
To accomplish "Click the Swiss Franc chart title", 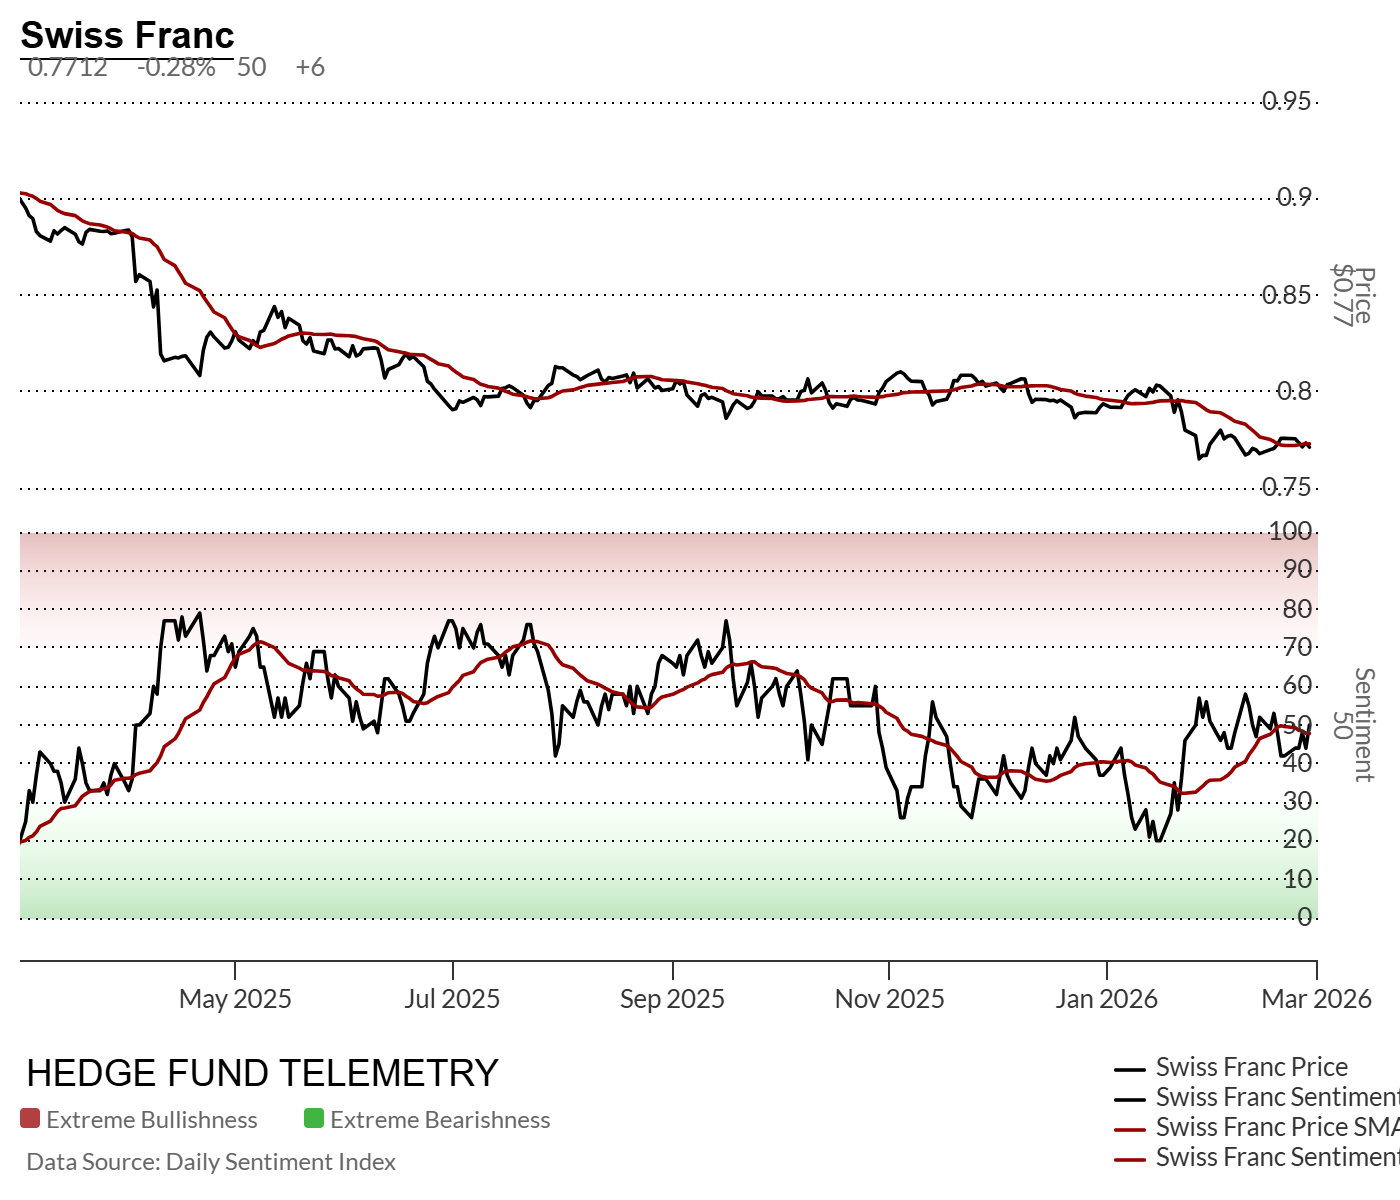I will pyautogui.click(x=127, y=35).
